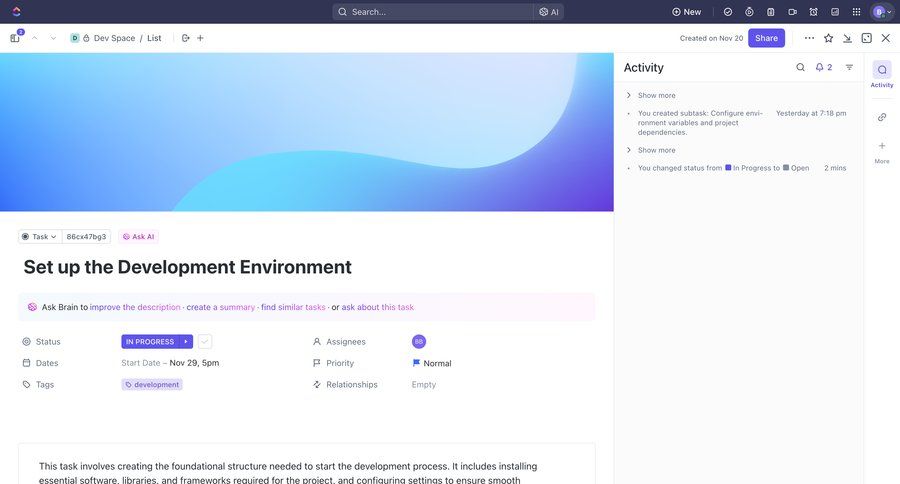Open the assignee avatar
This screenshot has height=484, width=900.
[x=419, y=342]
